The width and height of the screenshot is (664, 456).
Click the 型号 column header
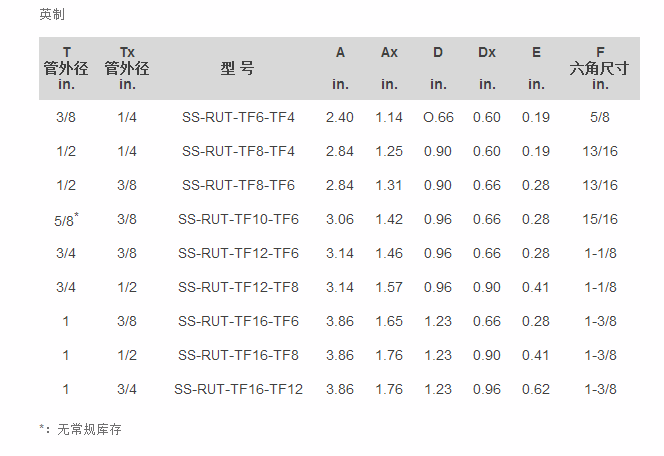tap(237, 68)
